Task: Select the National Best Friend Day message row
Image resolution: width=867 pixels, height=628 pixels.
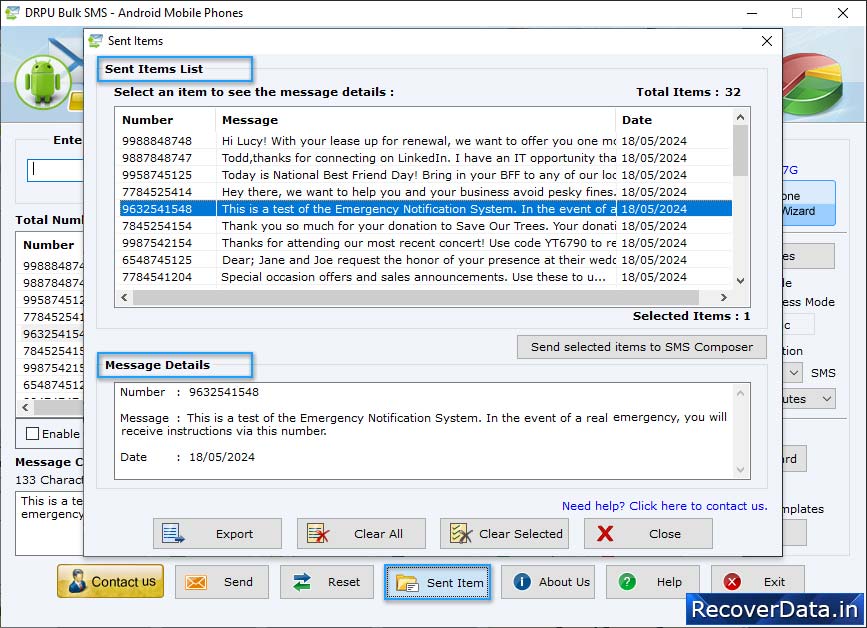Action: (x=426, y=175)
